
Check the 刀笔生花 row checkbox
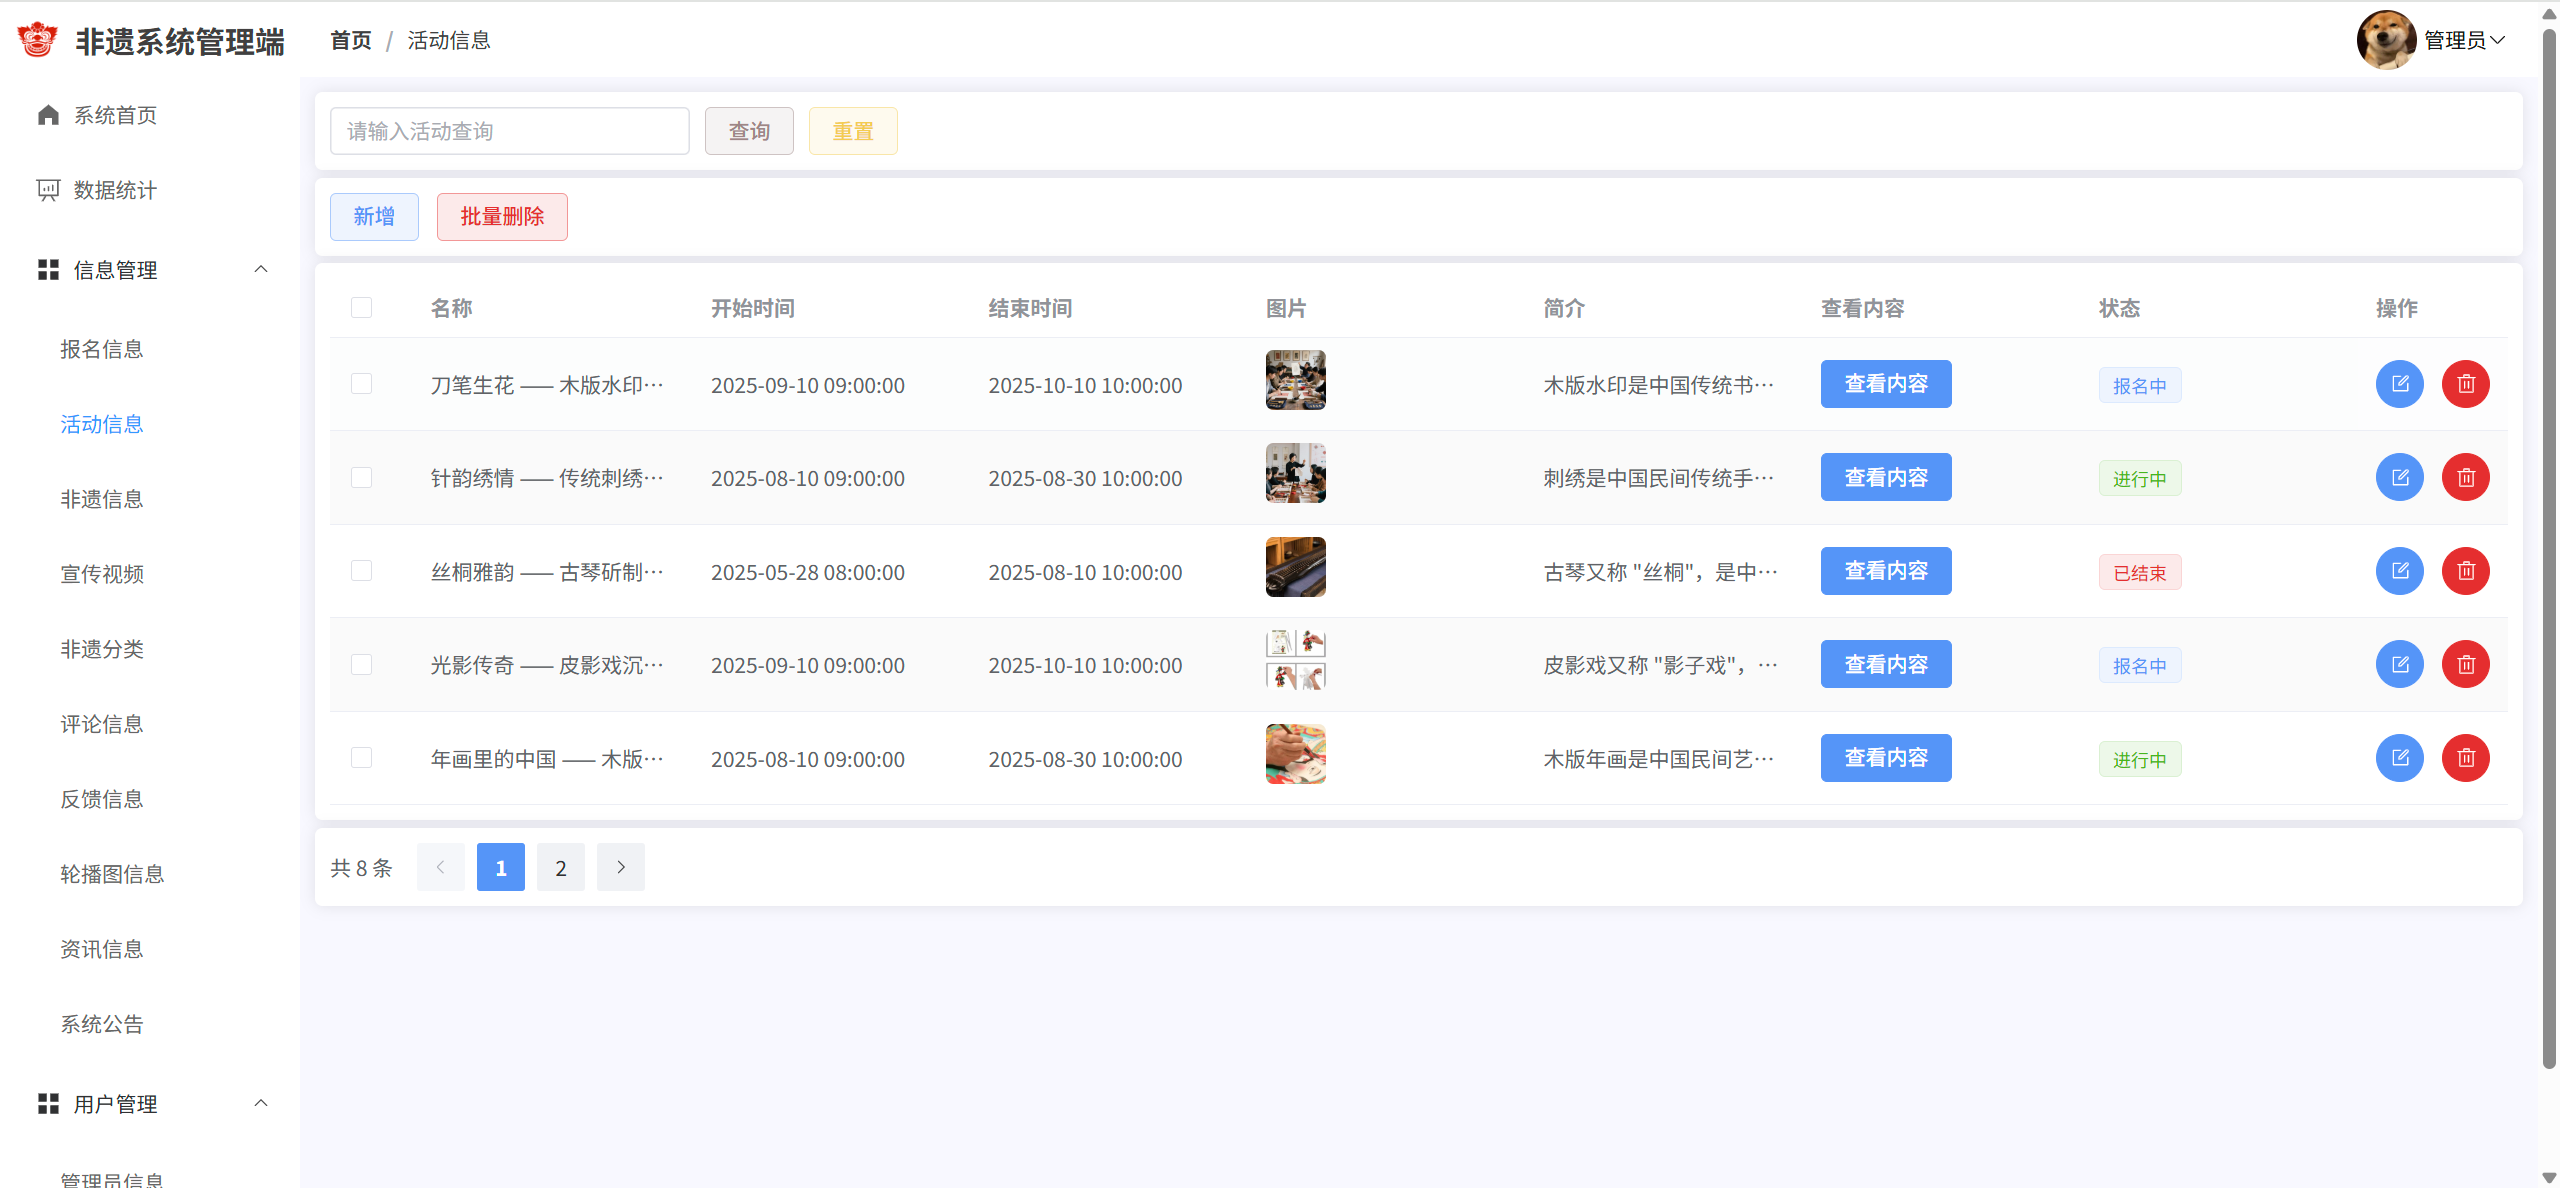[361, 384]
